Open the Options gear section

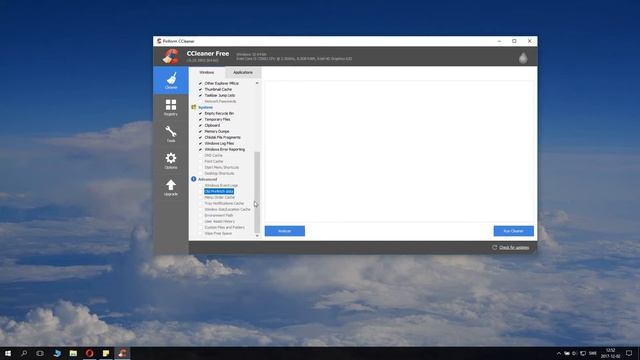(x=171, y=160)
